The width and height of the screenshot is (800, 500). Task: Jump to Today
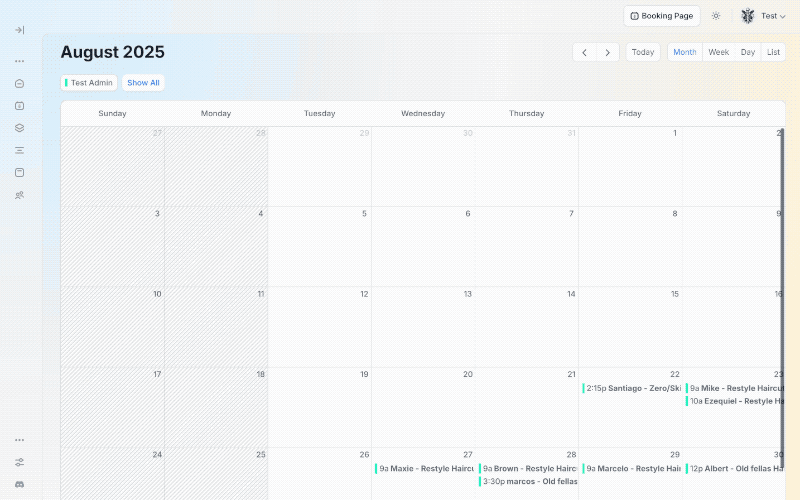643,52
